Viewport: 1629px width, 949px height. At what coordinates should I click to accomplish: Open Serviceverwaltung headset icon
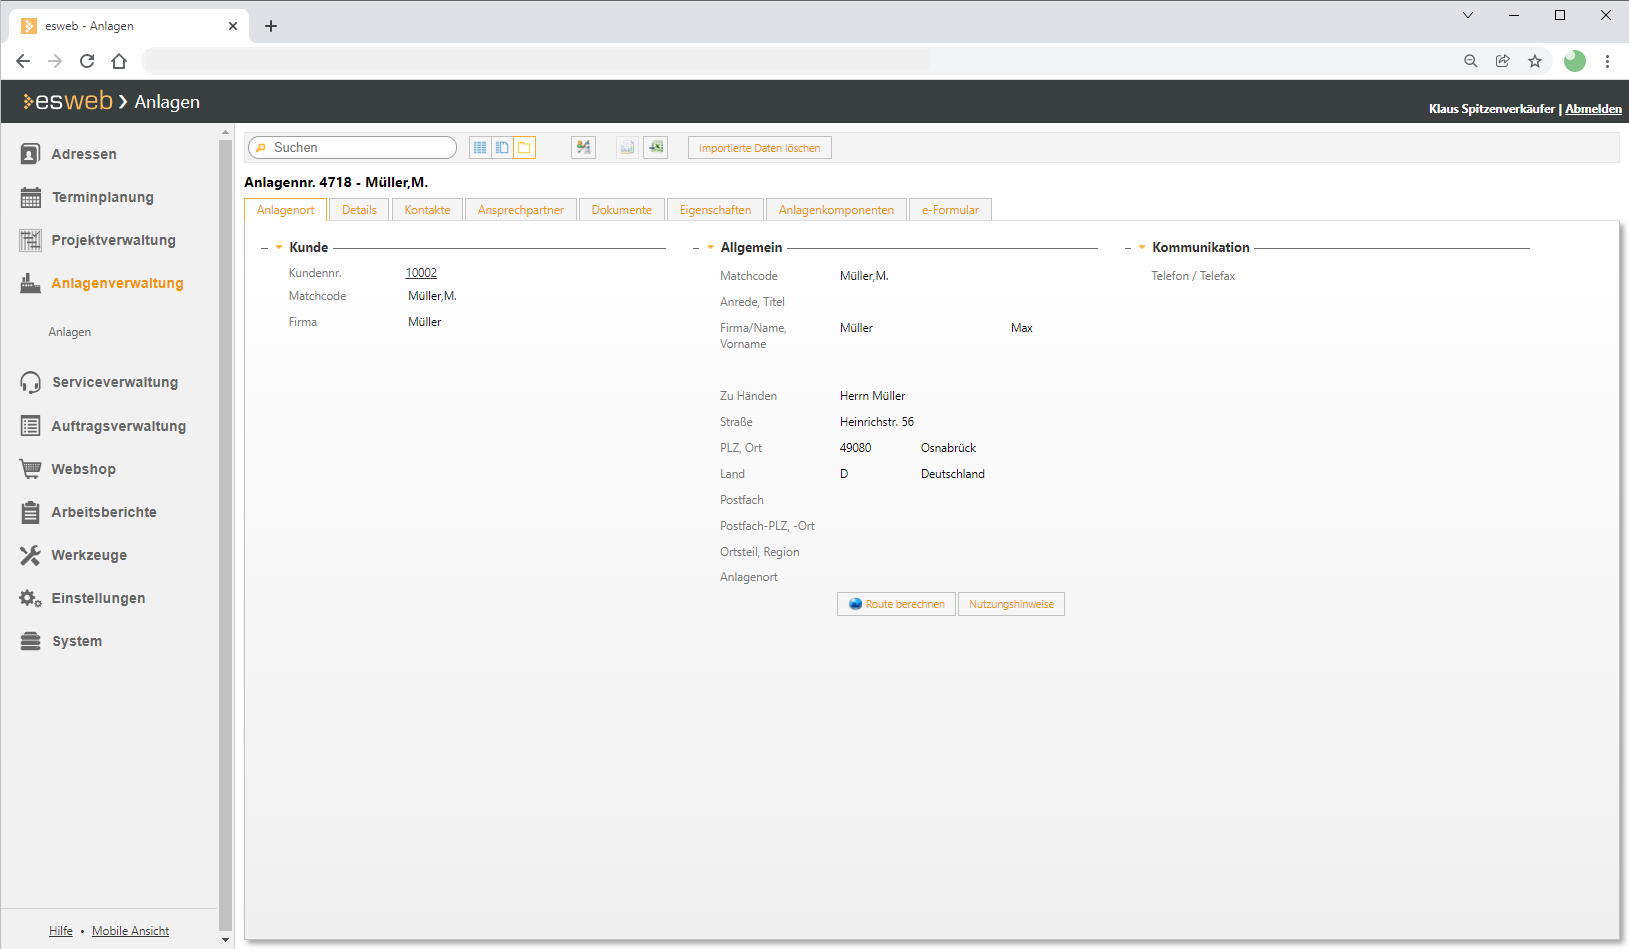(30, 382)
